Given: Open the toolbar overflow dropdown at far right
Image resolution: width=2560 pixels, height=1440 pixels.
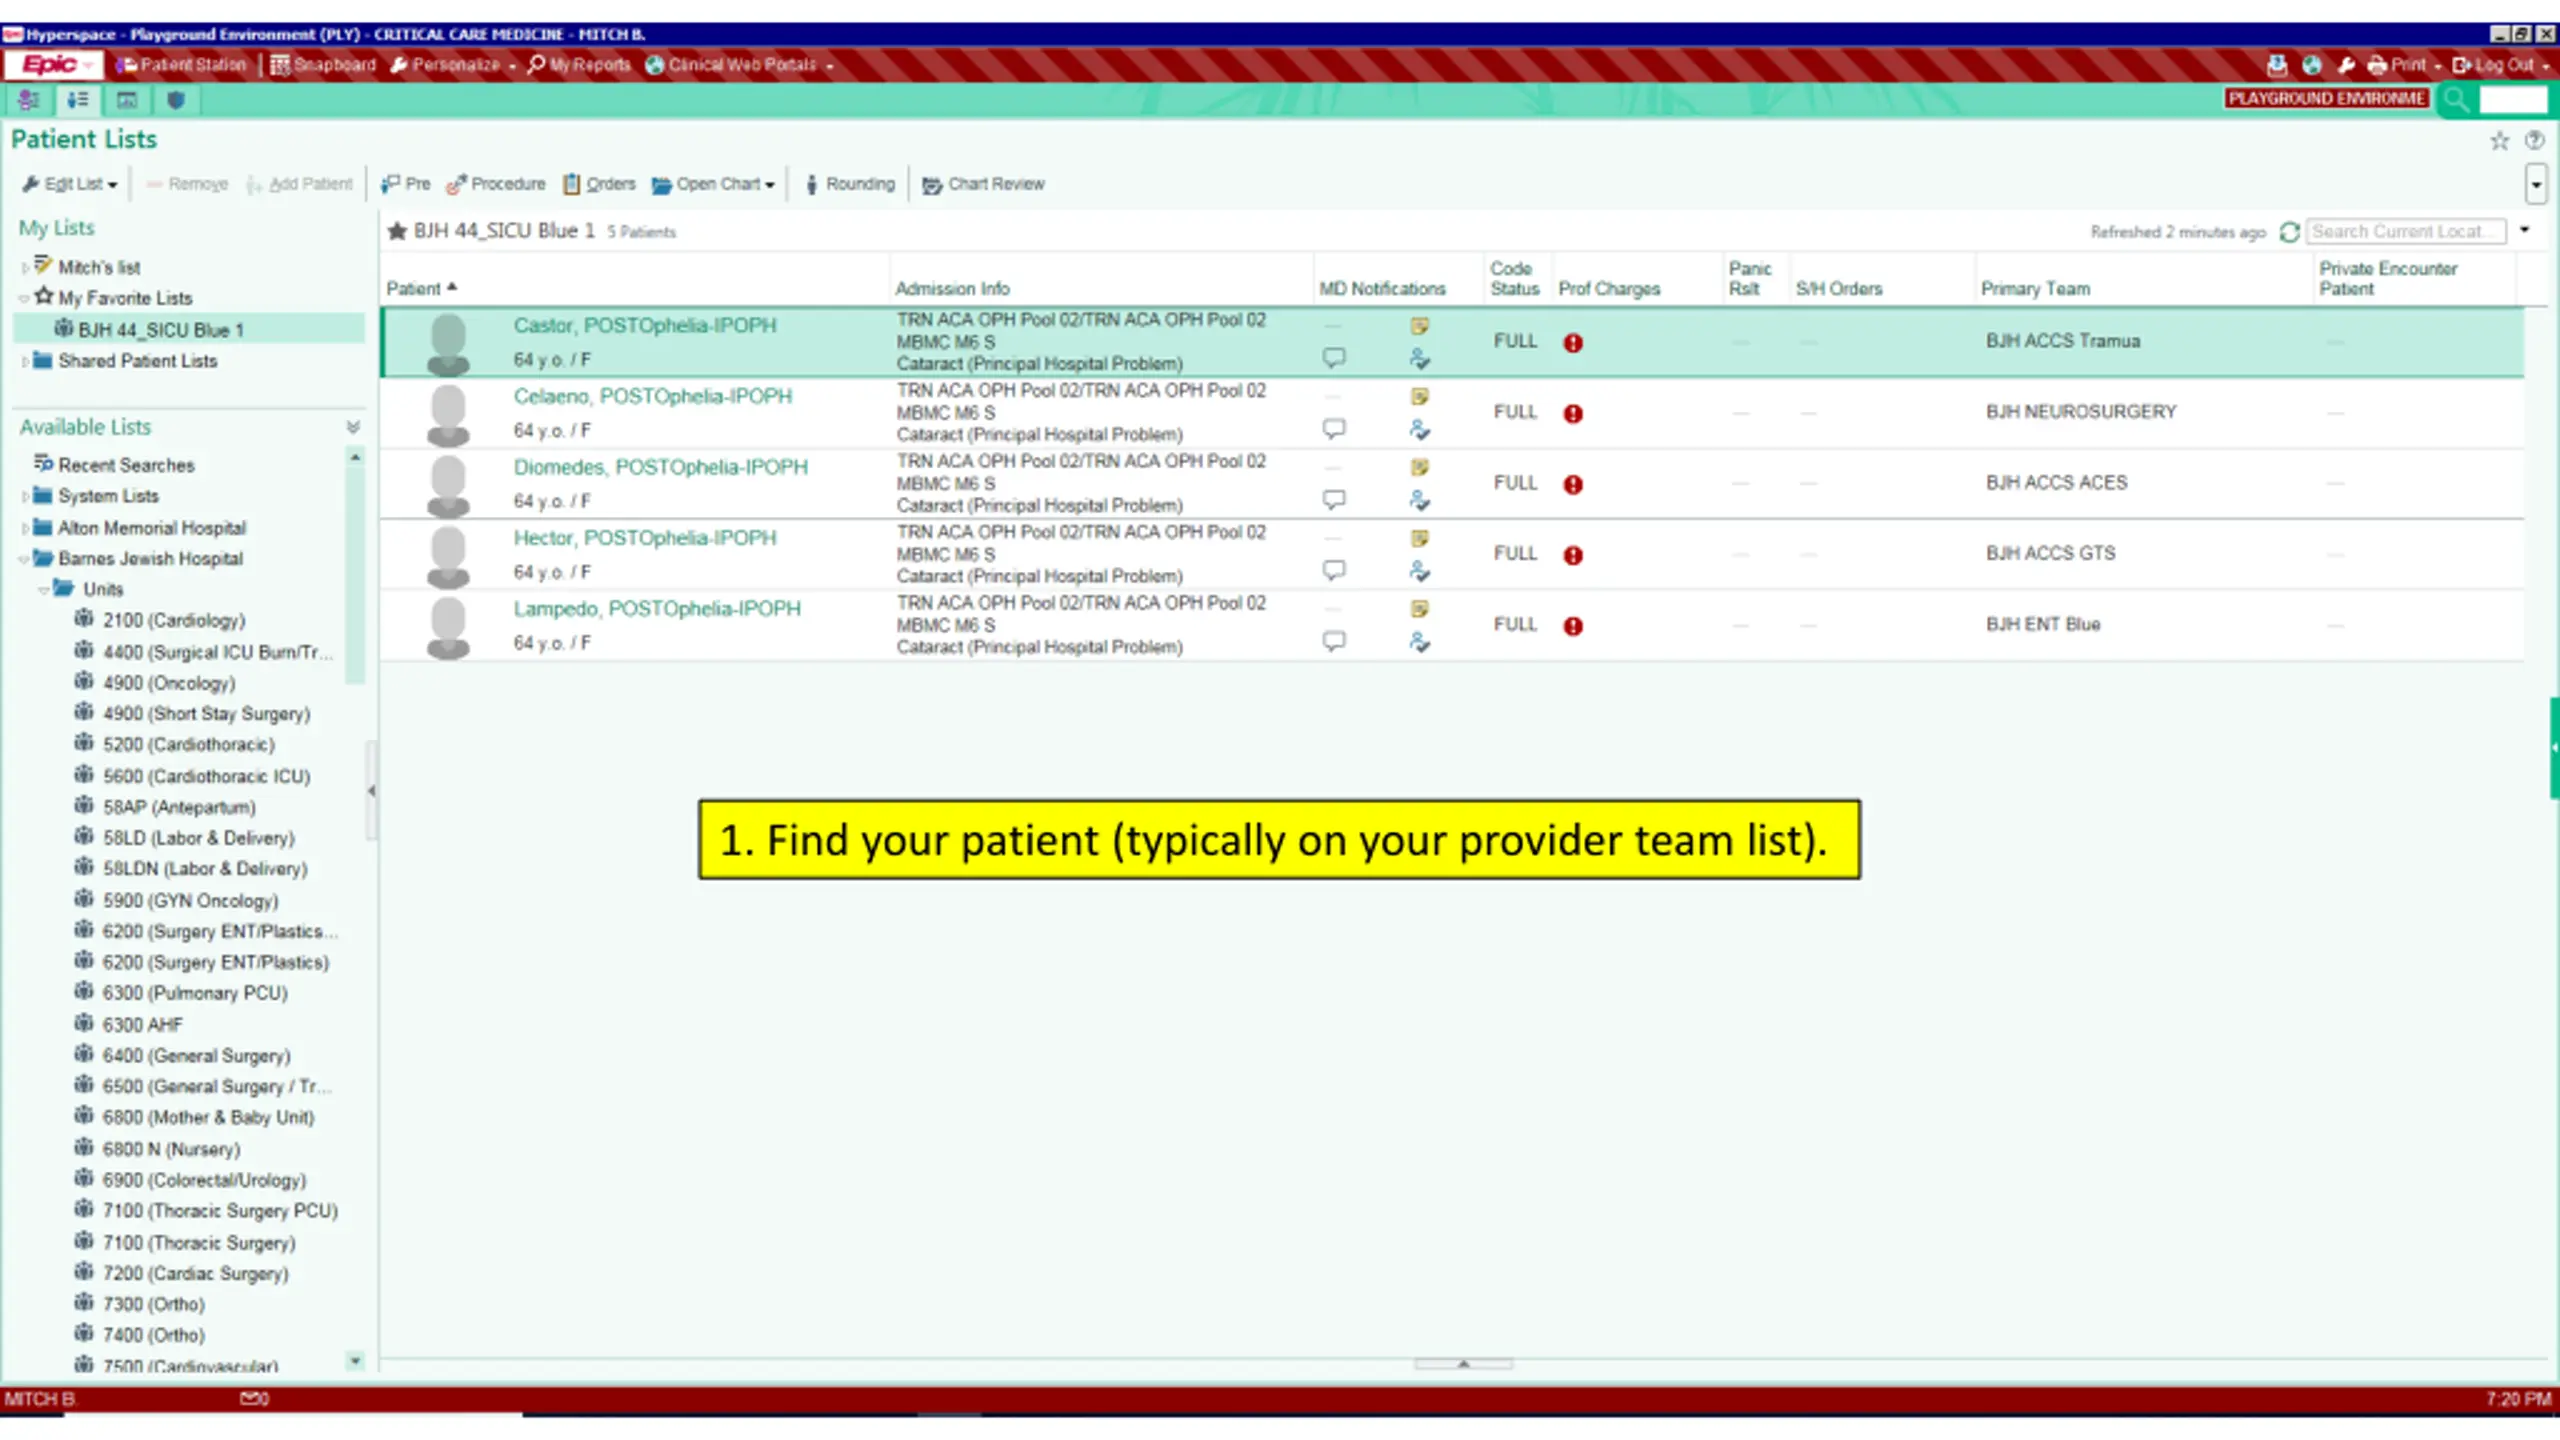Looking at the screenshot, I should click(x=2535, y=184).
